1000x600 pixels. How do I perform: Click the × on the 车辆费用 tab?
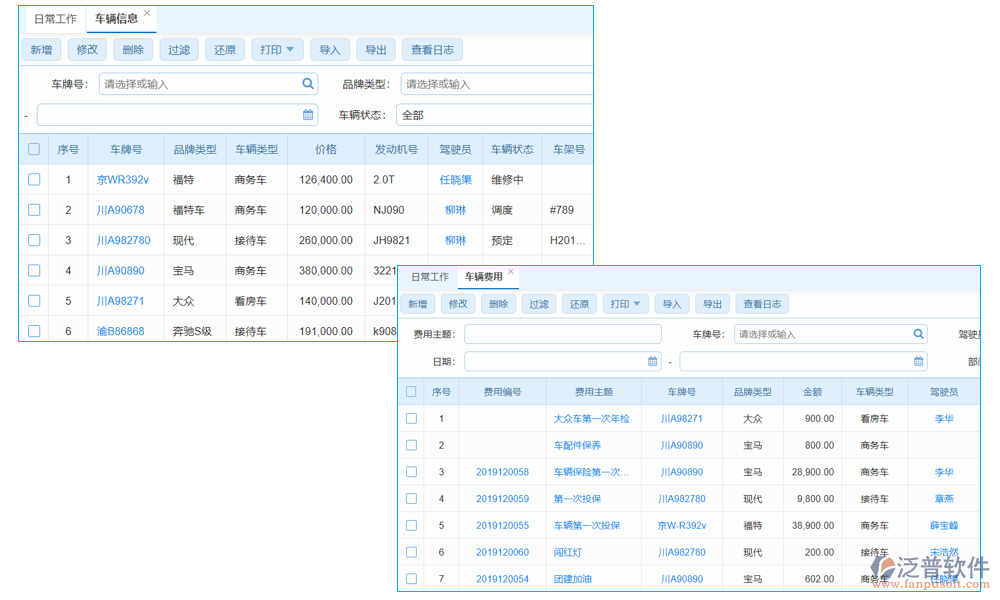(510, 271)
